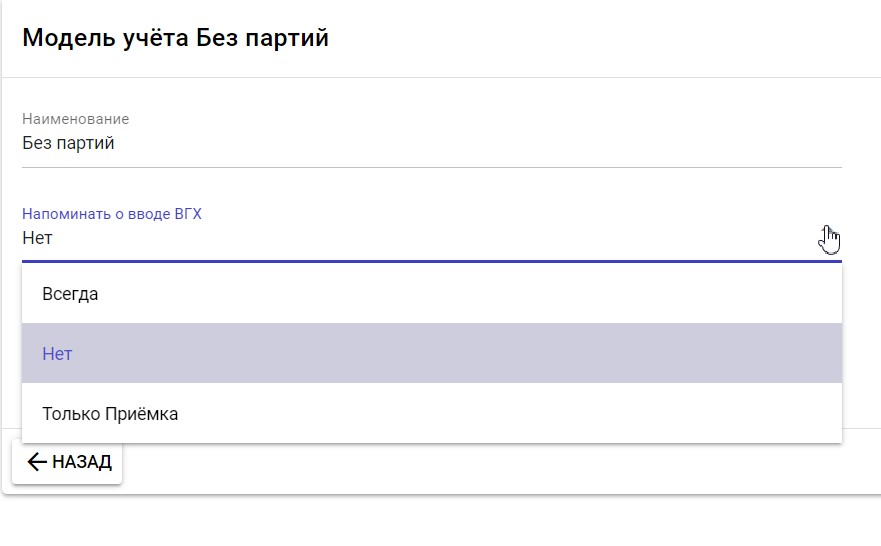Screen dimensions: 881x546
Task: Click the Наименование field label
Action: coord(76,119)
